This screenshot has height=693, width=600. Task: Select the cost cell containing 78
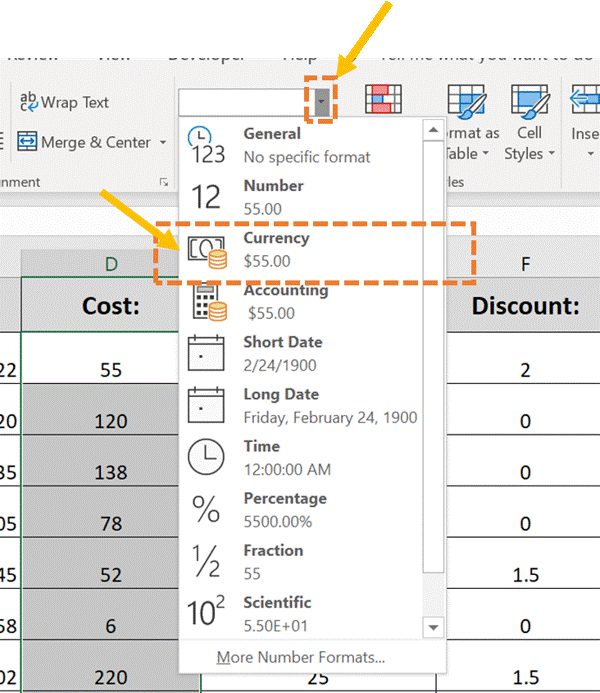[x=100, y=512]
